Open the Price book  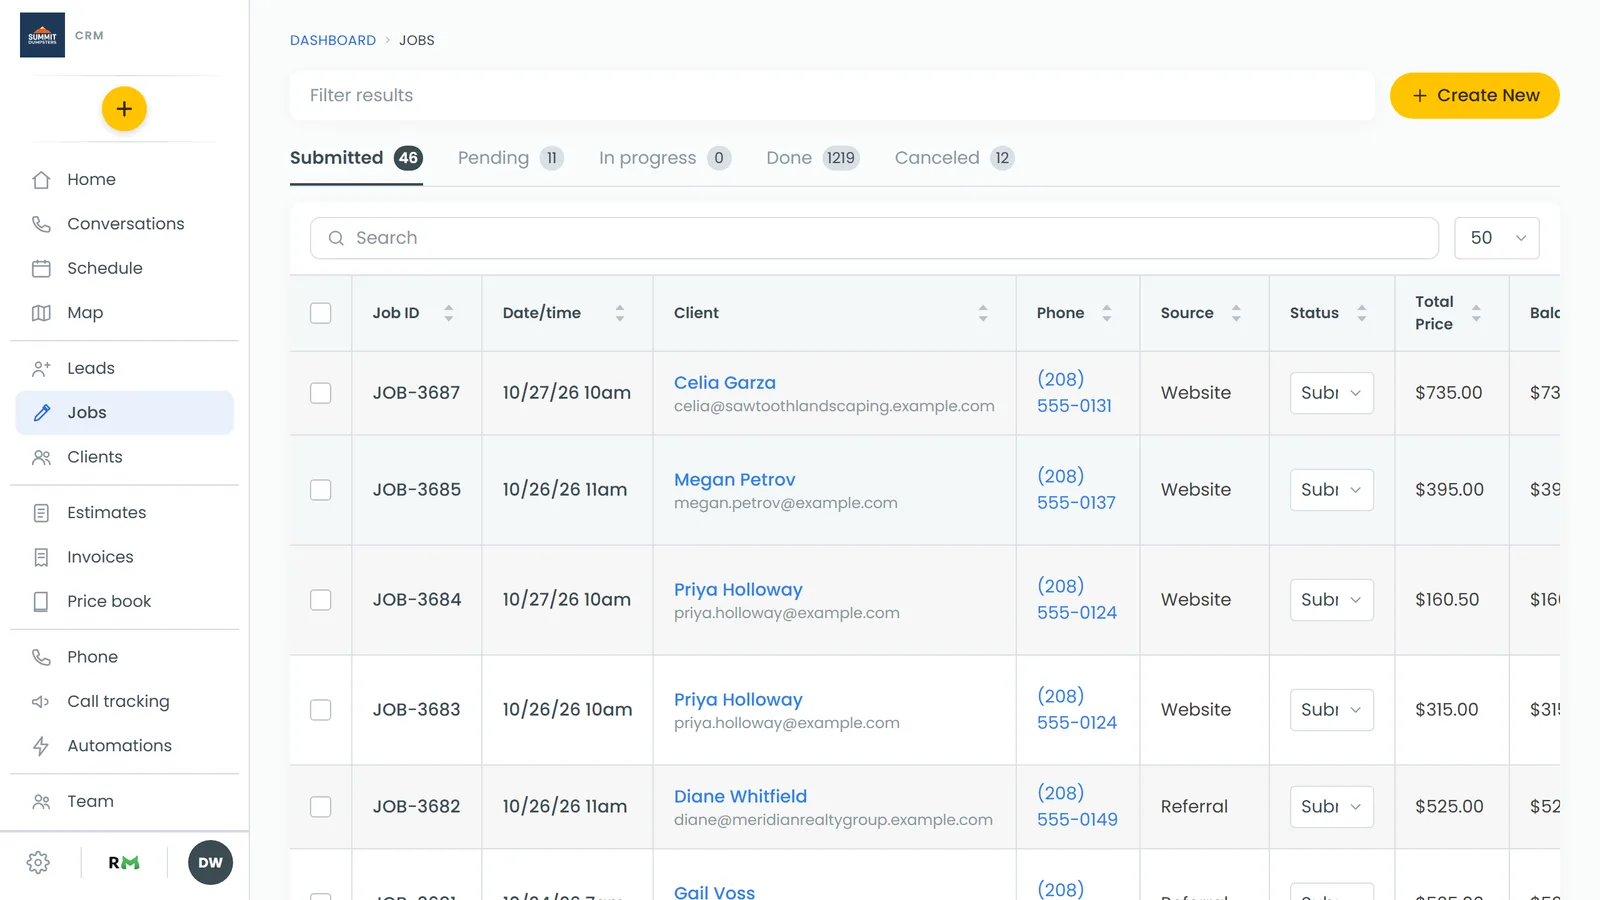coord(124,601)
